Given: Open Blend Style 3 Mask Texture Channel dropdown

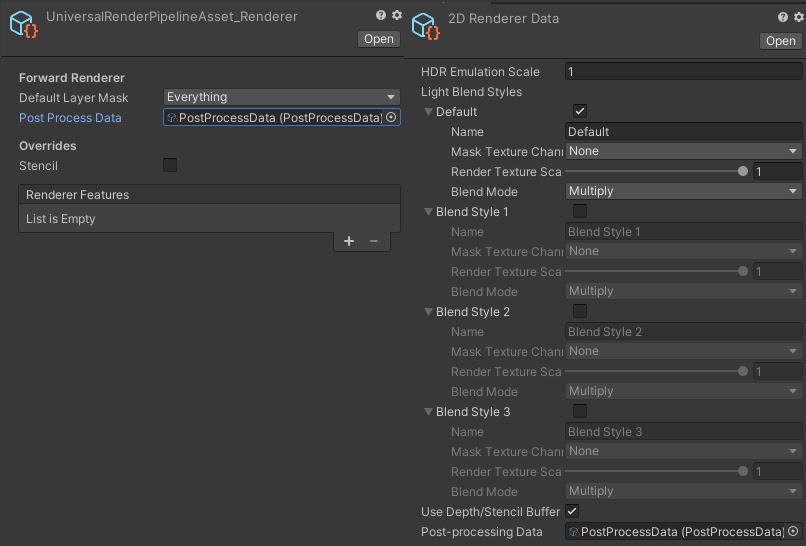Looking at the screenshot, I should click(x=684, y=451).
